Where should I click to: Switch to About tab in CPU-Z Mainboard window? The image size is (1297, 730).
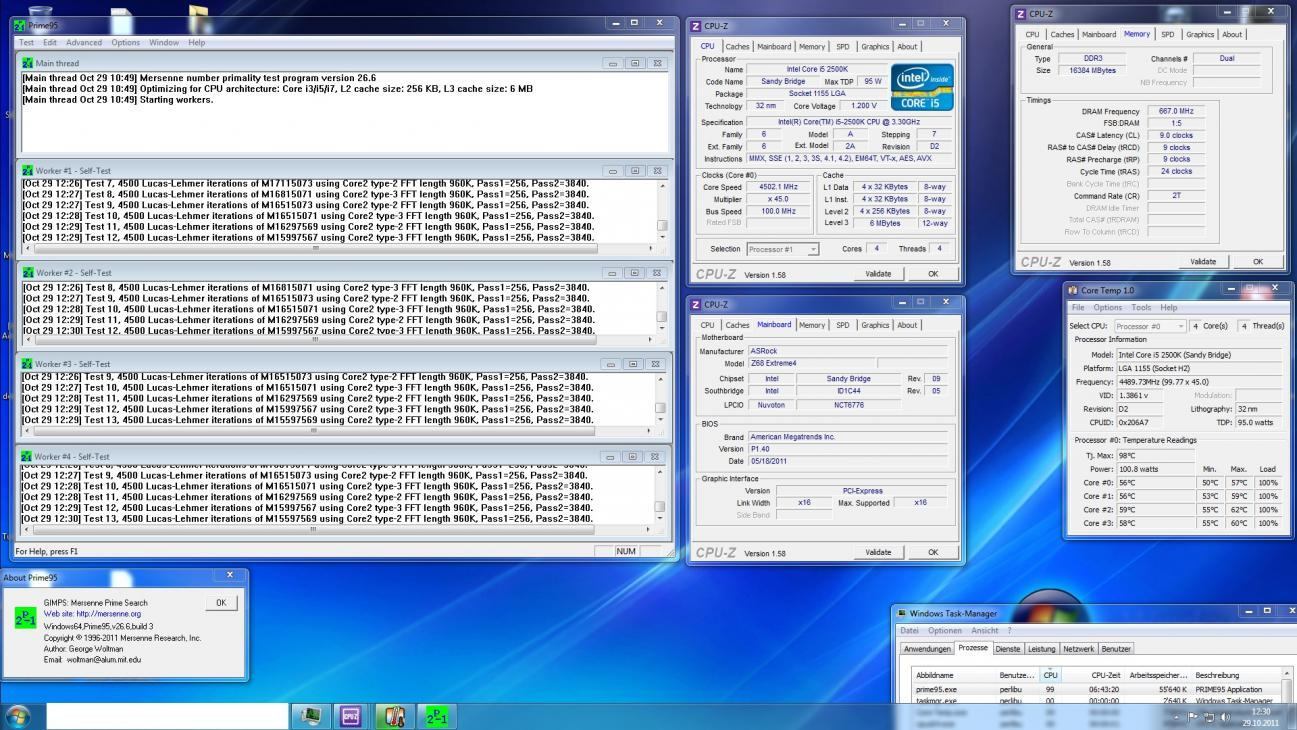point(907,325)
